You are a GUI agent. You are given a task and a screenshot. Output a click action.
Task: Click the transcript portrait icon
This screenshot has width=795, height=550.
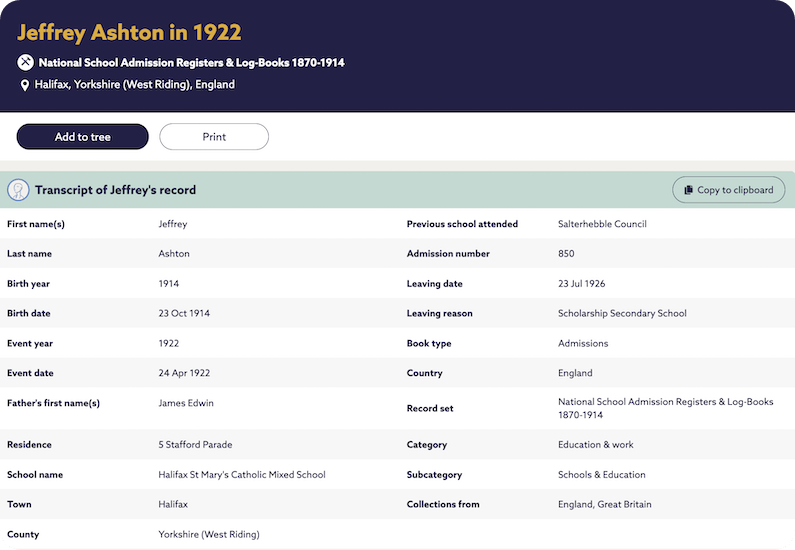point(18,190)
